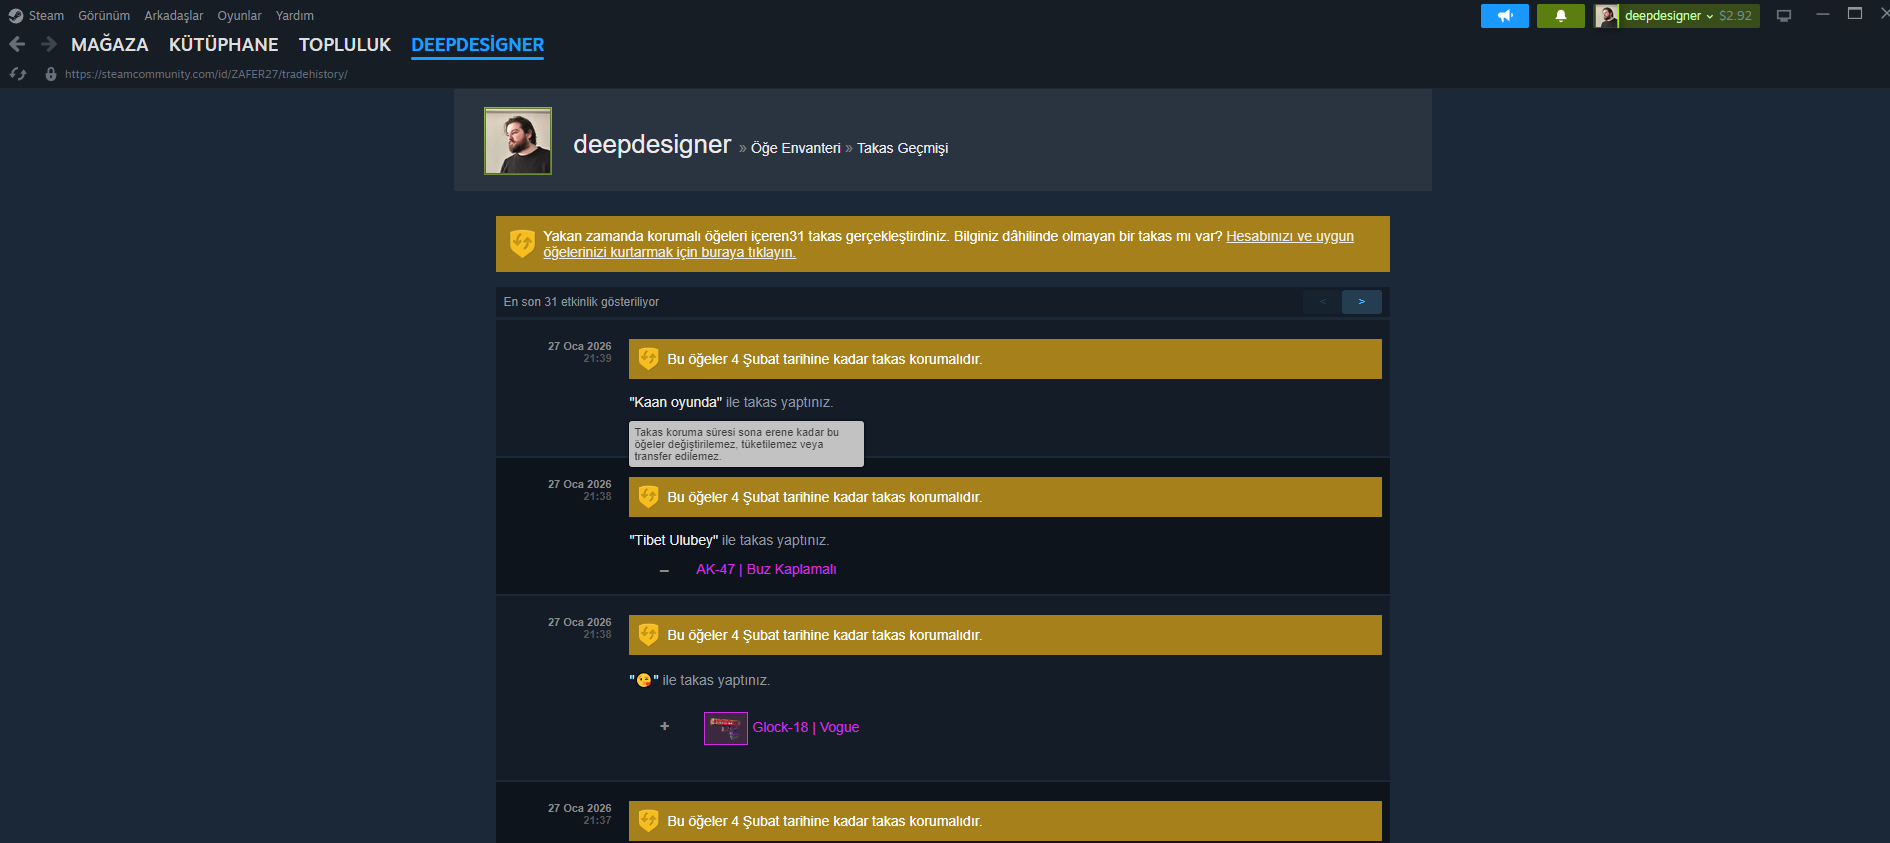This screenshot has width=1890, height=843.
Task: Switch to the DEEPDESİGNER tab
Action: pyautogui.click(x=478, y=45)
